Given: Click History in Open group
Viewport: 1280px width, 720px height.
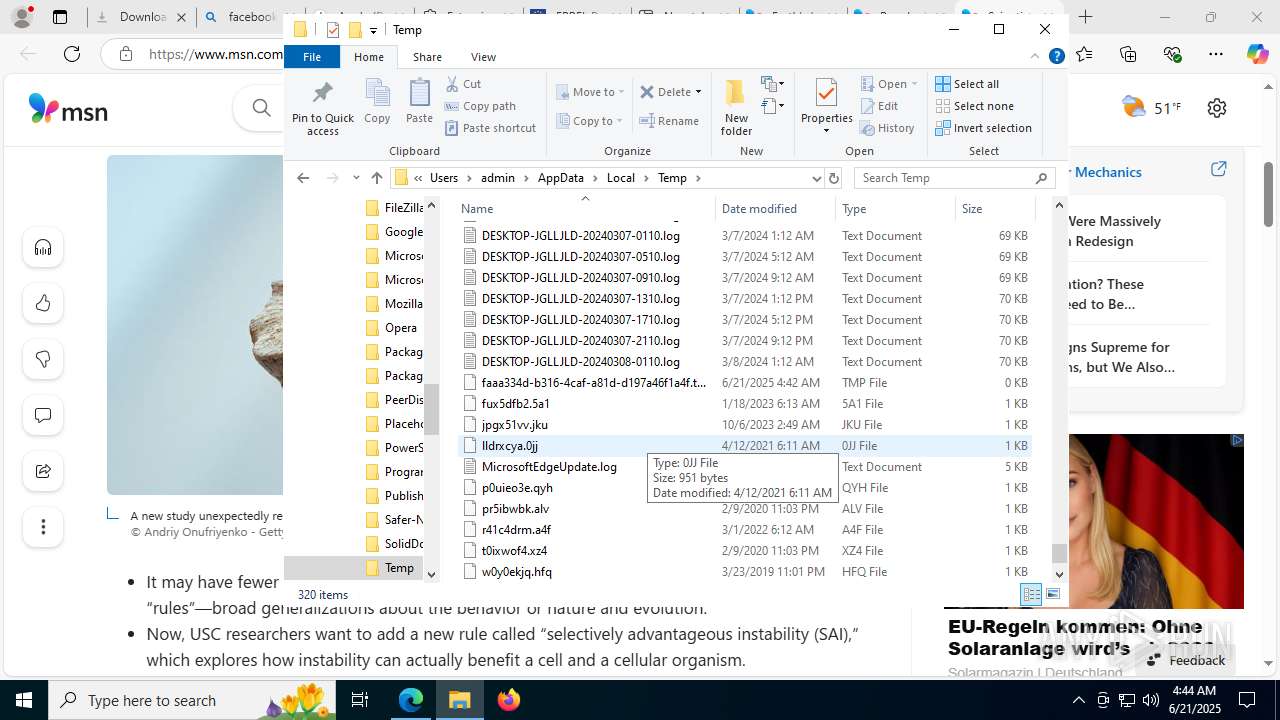Looking at the screenshot, I should (887, 128).
